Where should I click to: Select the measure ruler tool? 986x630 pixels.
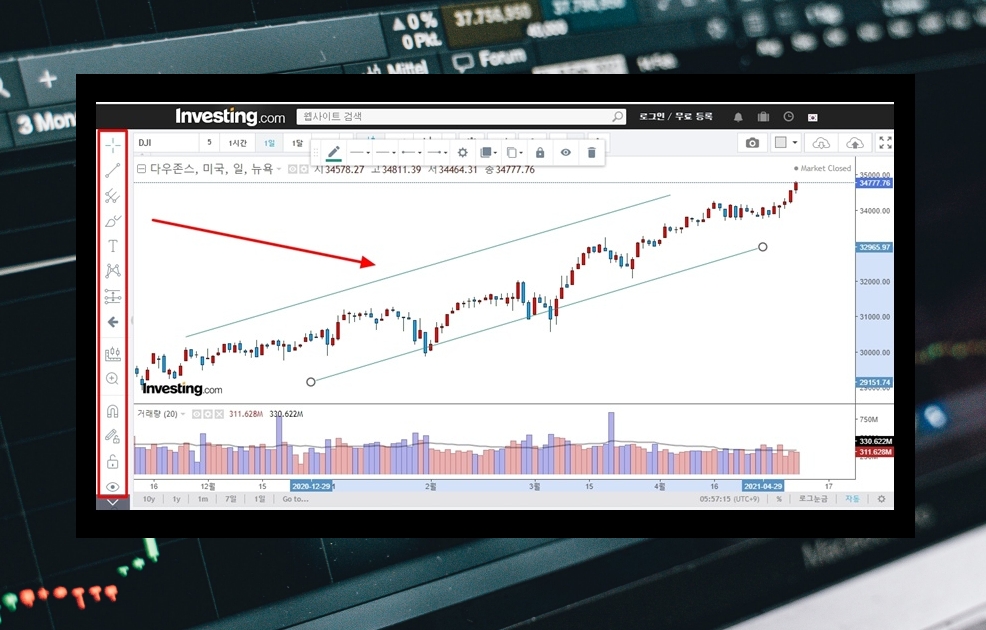tap(113, 354)
